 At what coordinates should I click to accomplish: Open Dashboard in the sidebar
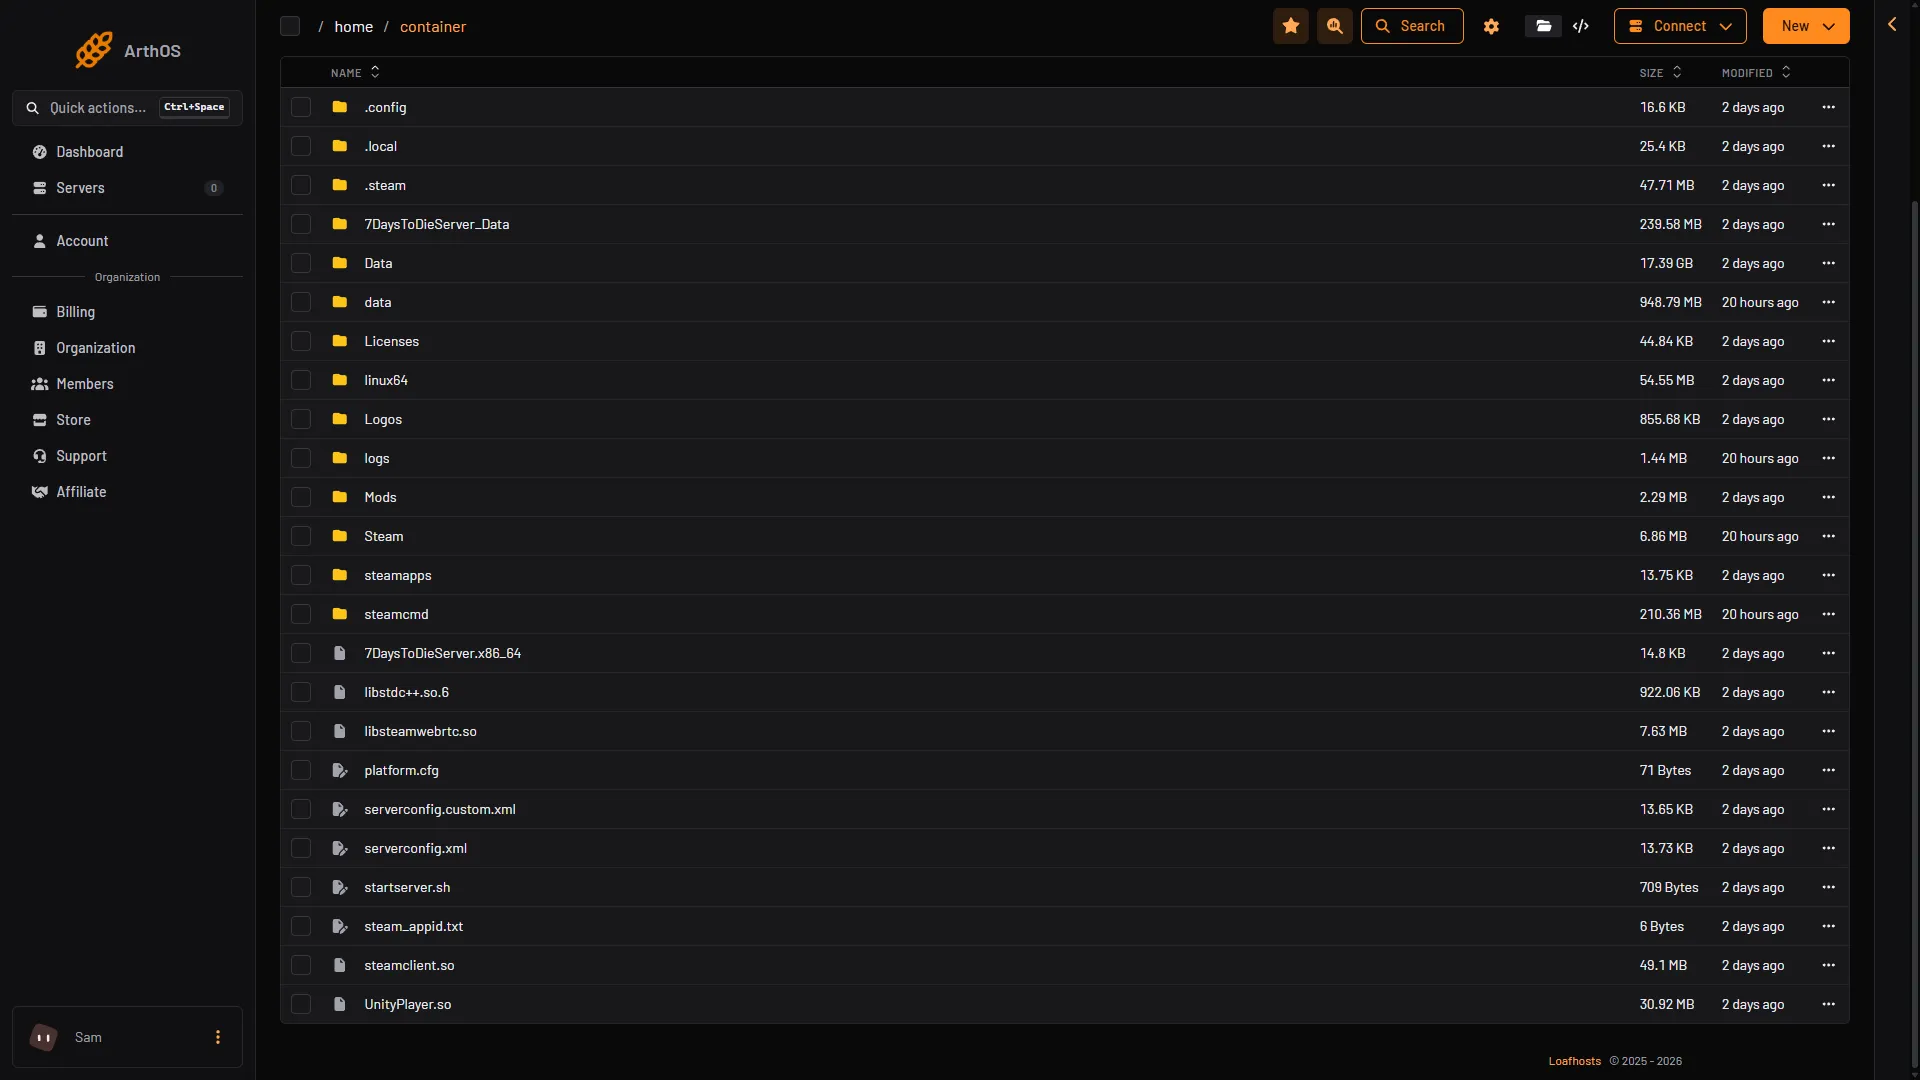point(127,152)
